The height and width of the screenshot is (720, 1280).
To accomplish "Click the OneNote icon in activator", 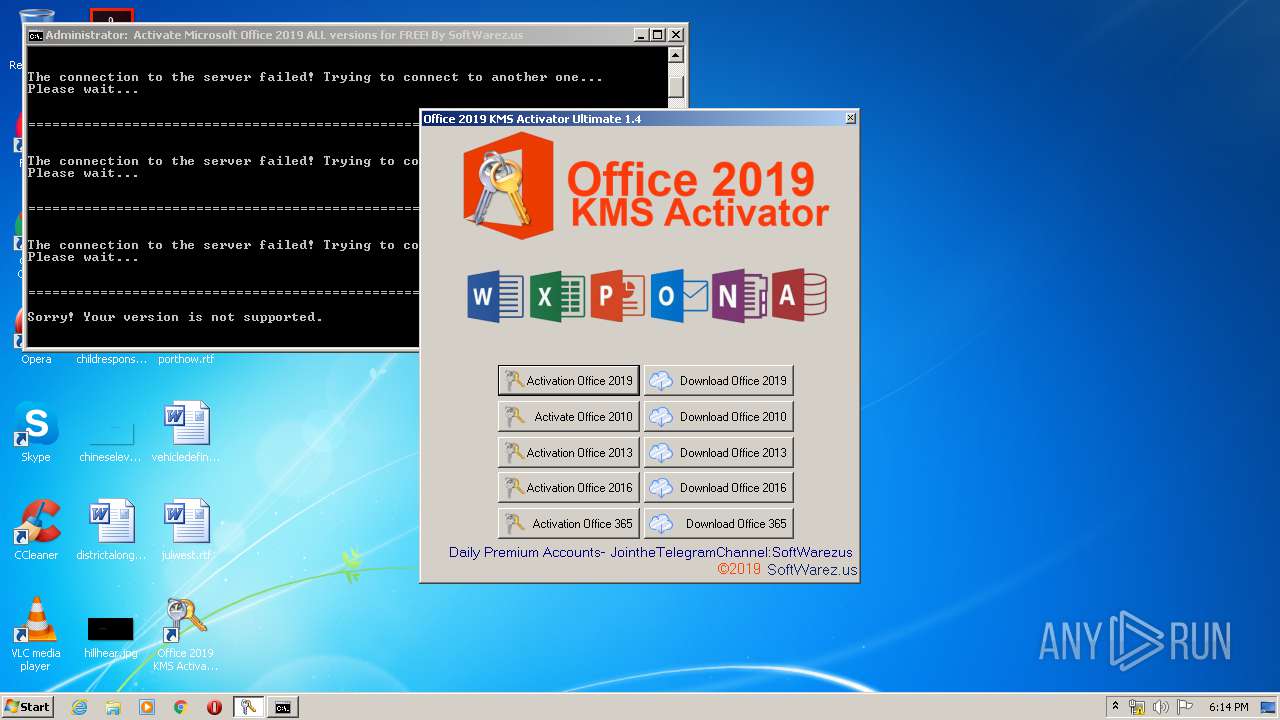I will [740, 296].
